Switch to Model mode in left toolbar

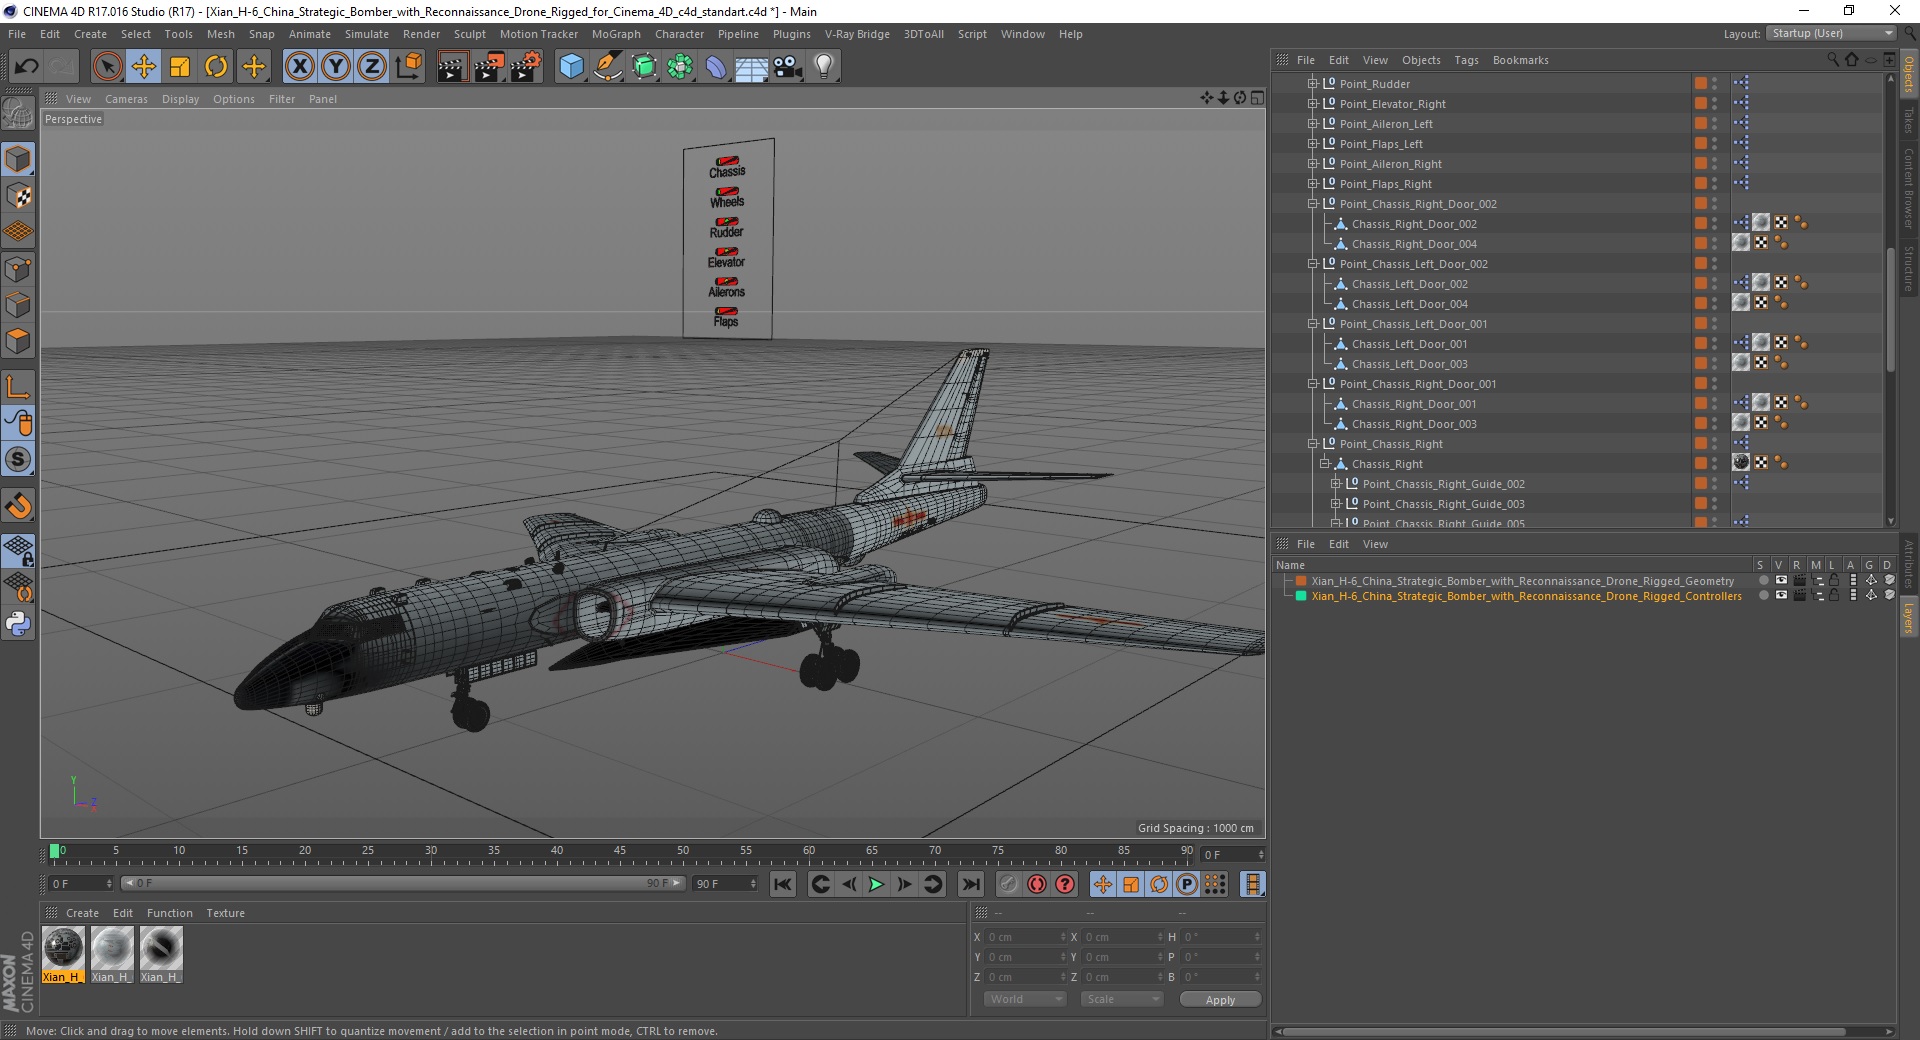[x=18, y=160]
